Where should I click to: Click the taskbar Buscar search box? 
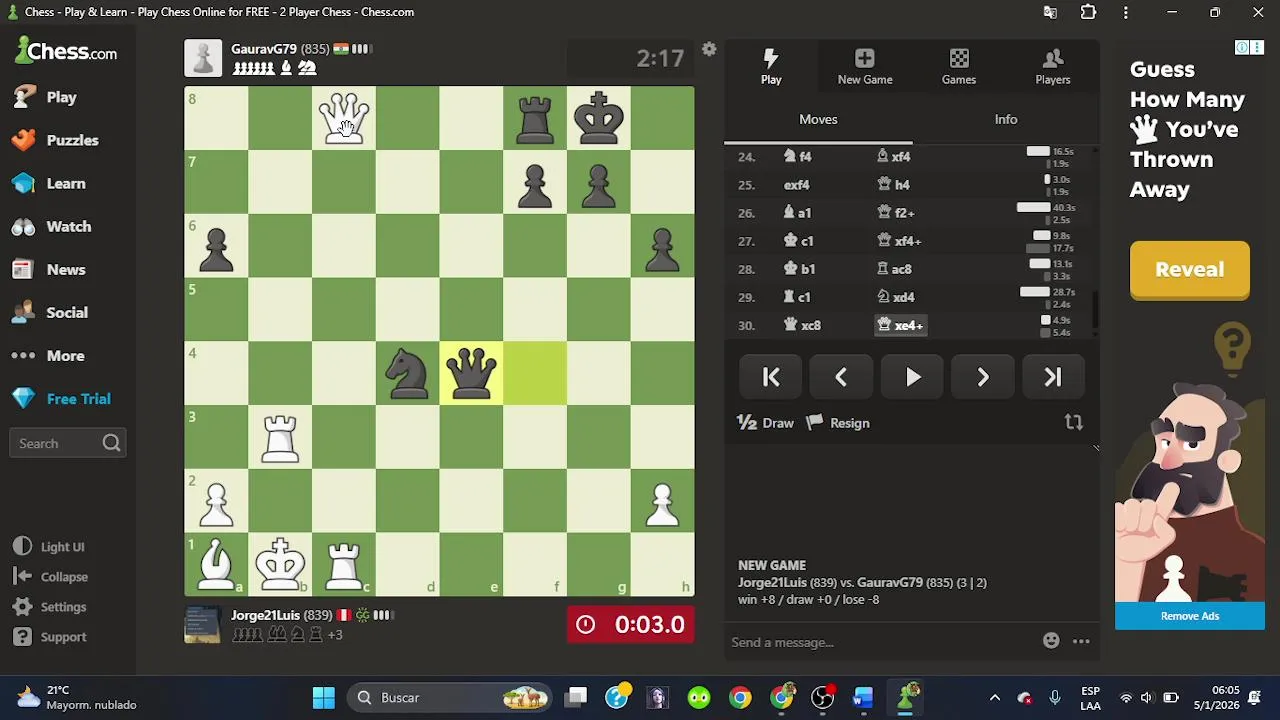click(x=451, y=697)
